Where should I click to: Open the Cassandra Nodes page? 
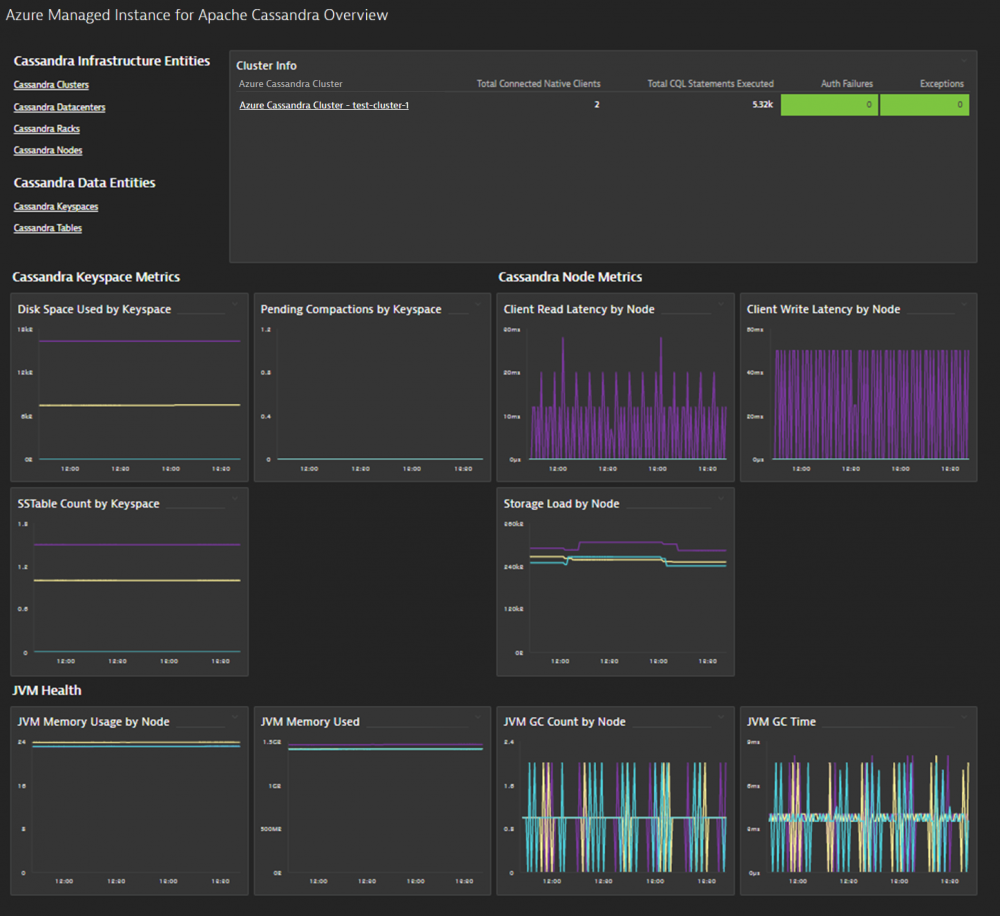(47, 150)
